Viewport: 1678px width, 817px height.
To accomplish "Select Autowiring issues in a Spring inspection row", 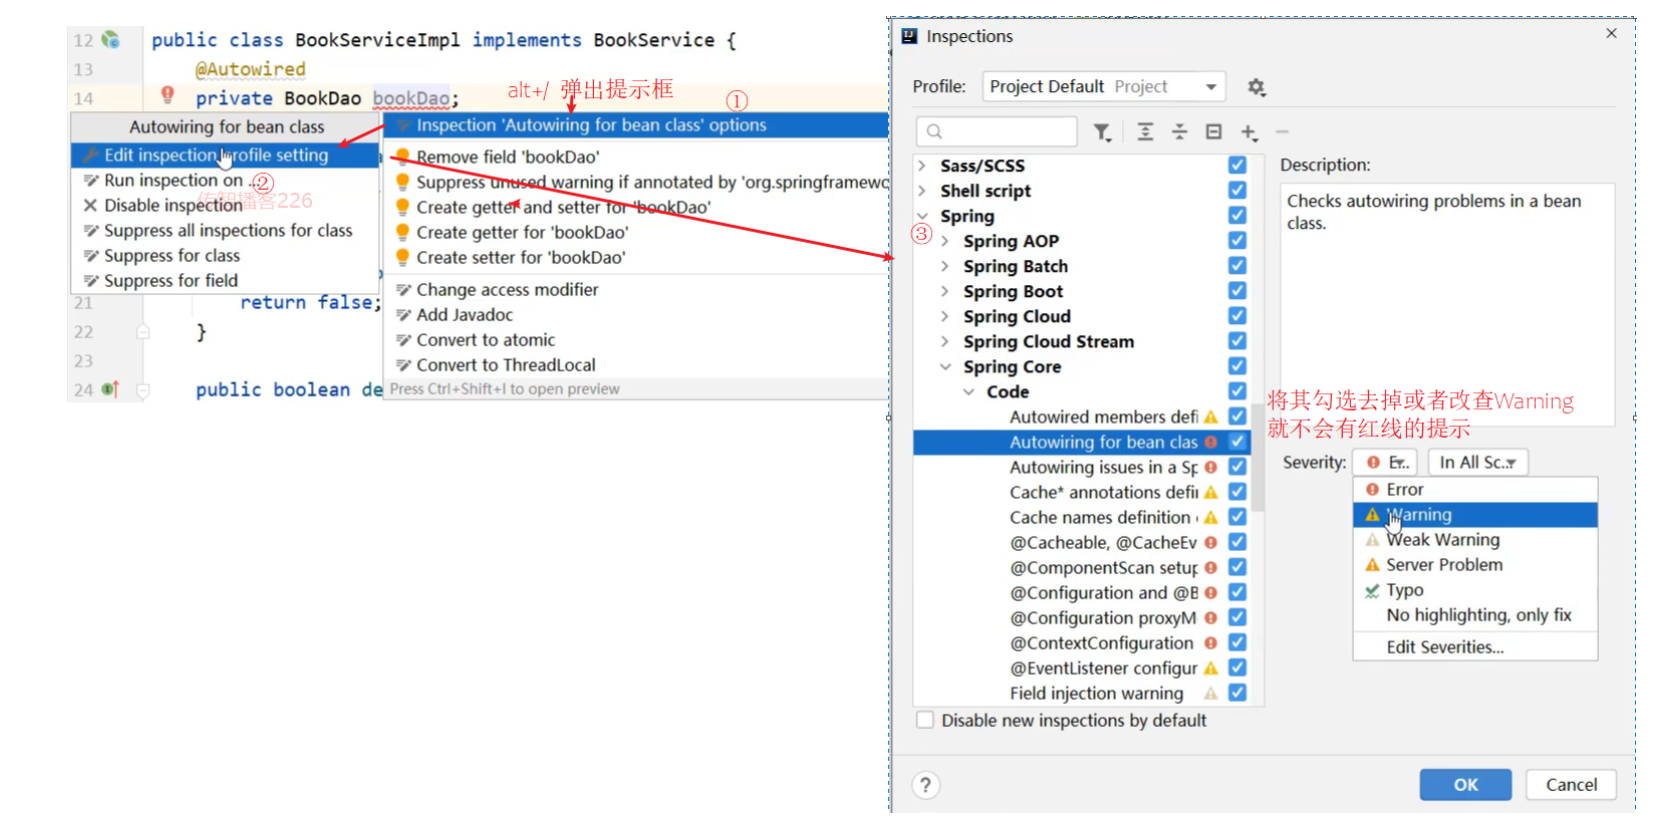I will [x=1081, y=467].
